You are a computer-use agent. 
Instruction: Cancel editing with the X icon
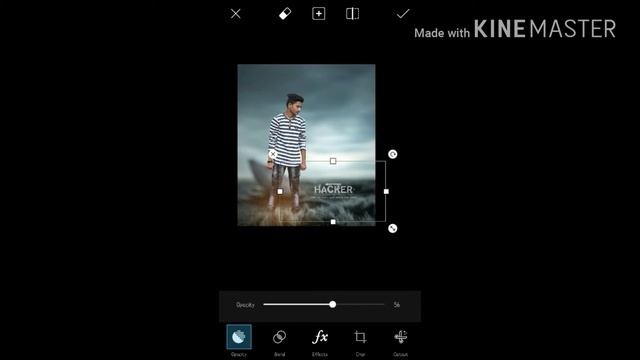[236, 14]
